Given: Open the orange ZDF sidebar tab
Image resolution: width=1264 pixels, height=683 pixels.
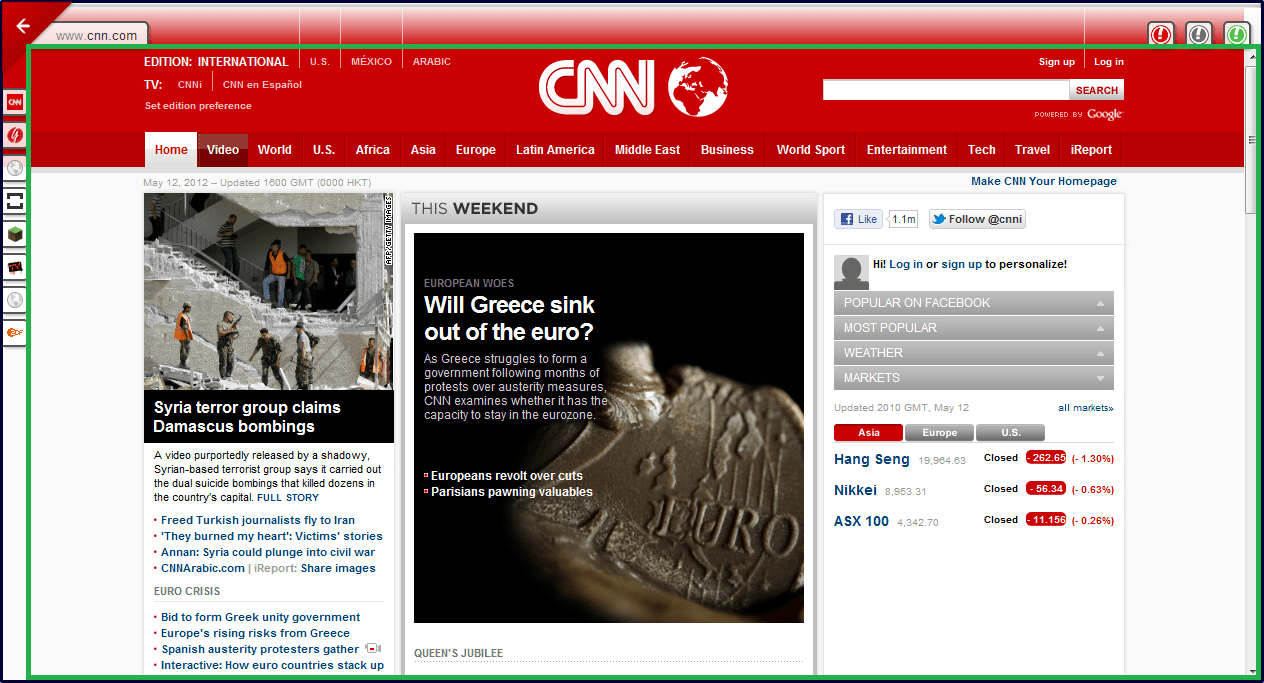Looking at the screenshot, I should (15, 332).
